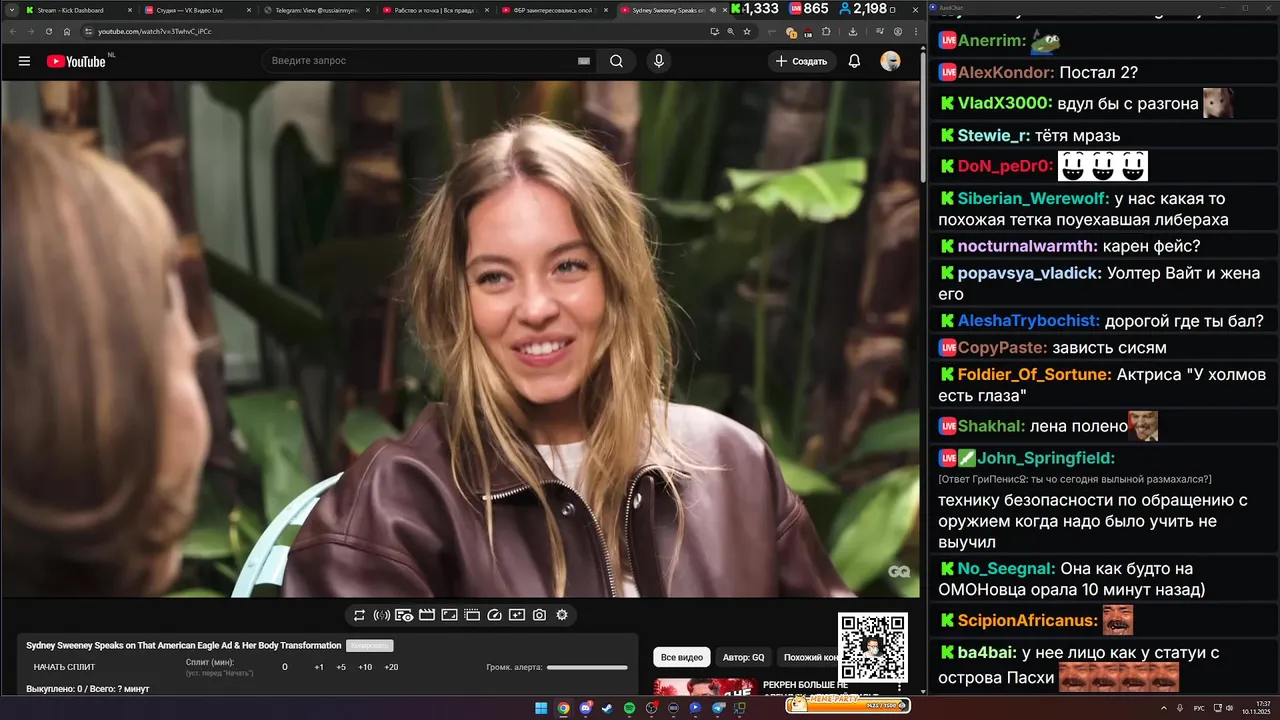Open the YouTube account avatar menu
The image size is (1280, 720).
[890, 61]
